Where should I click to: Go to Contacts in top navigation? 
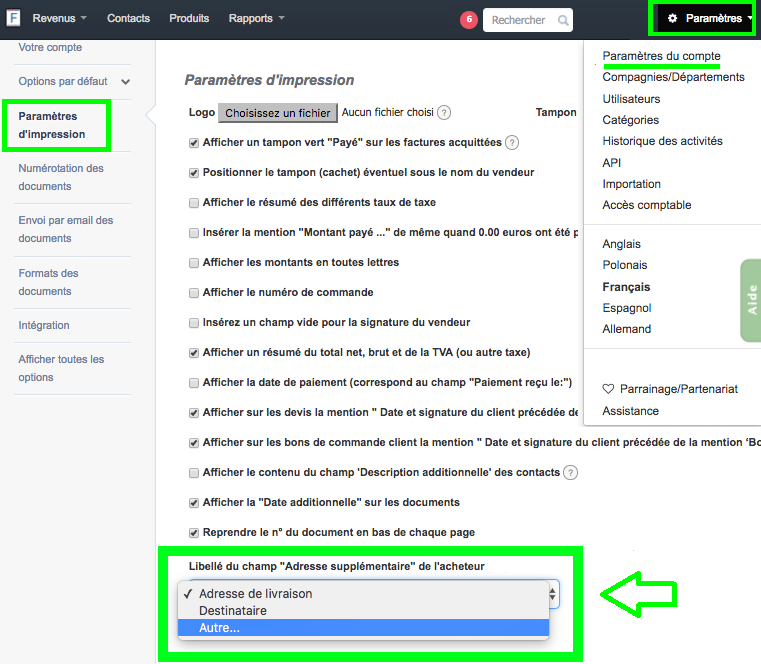(129, 18)
